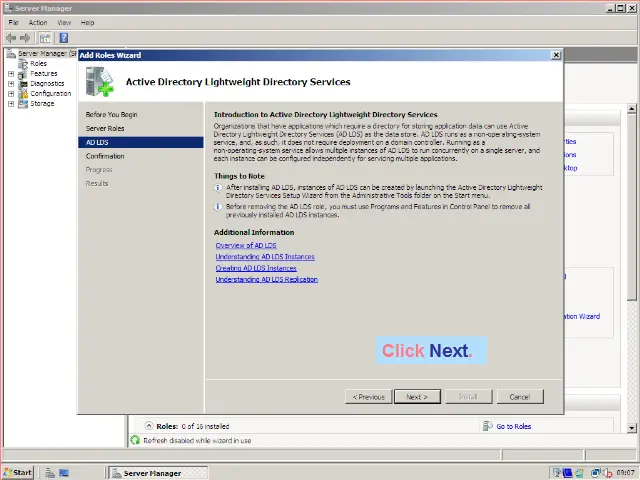Collapse the Roles summary section chevron
Viewport: 640px width, 480px height.
click(149, 426)
